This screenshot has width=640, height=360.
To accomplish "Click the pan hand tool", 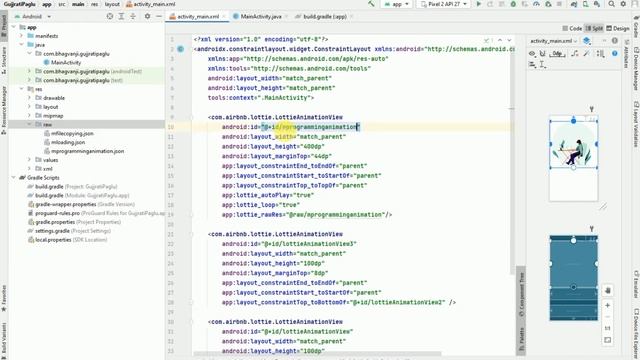I will (608, 290).
